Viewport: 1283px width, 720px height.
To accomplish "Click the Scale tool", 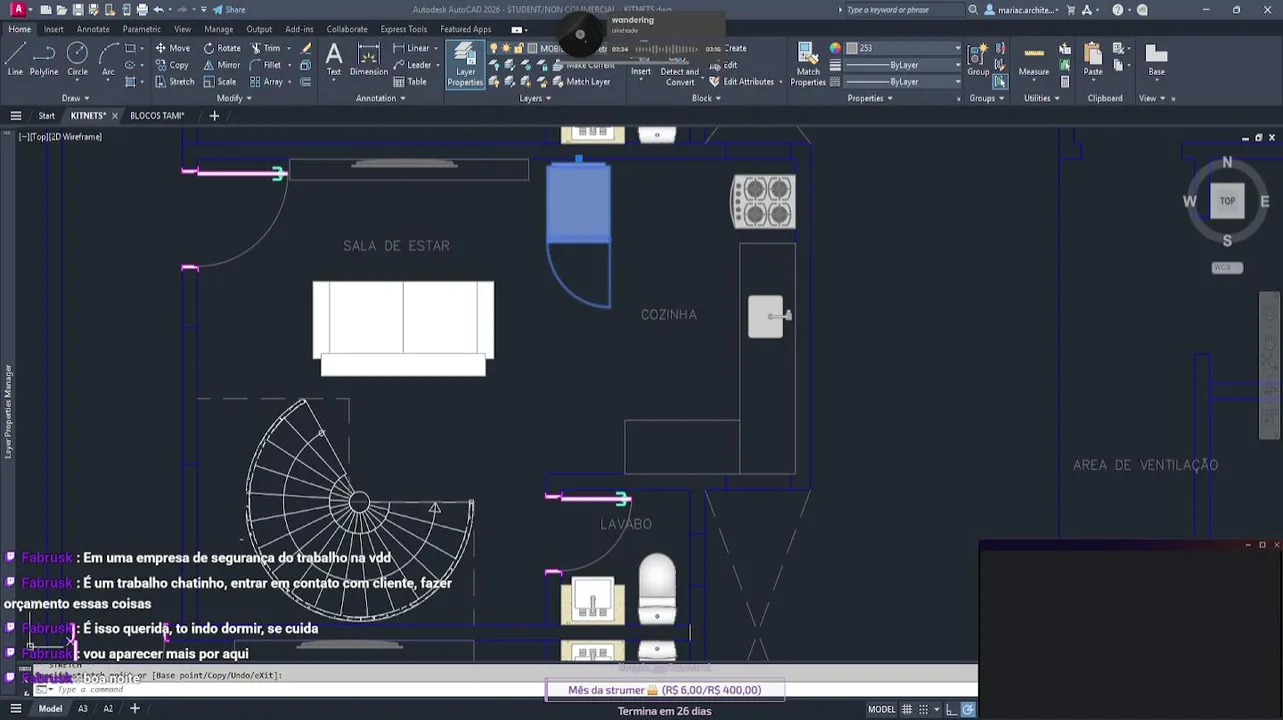I will click(220, 82).
